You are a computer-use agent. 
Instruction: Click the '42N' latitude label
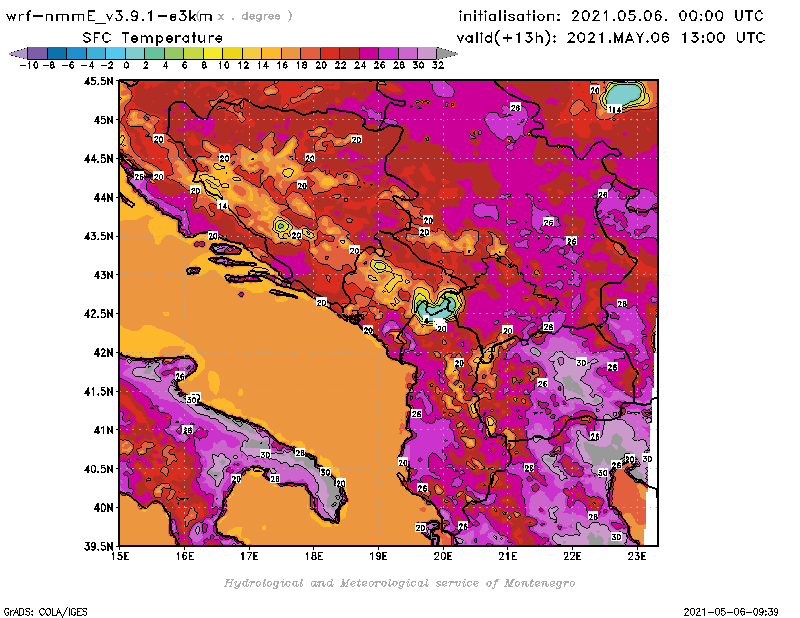(103, 353)
